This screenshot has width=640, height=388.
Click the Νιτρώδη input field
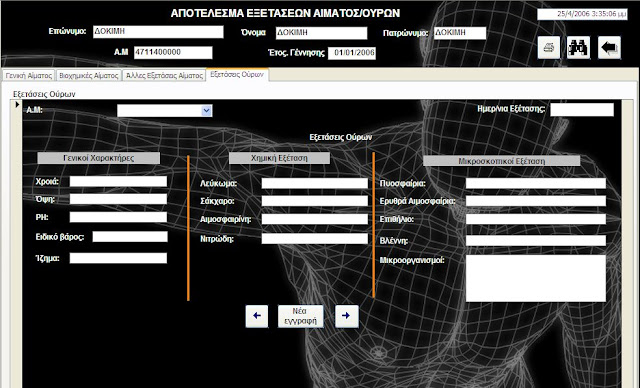click(x=314, y=239)
